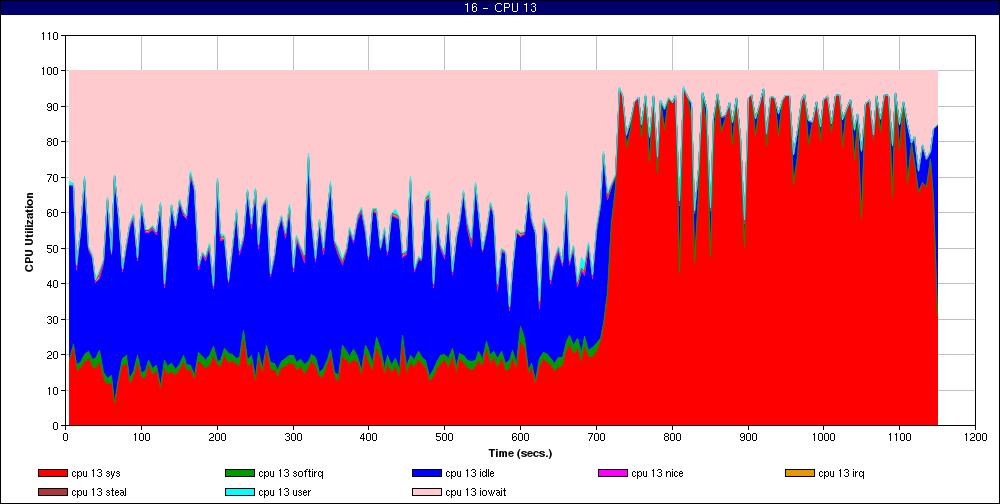Click the red cpu 13 sys legend swatch
The height and width of the screenshot is (504, 1000).
[x=52, y=473]
